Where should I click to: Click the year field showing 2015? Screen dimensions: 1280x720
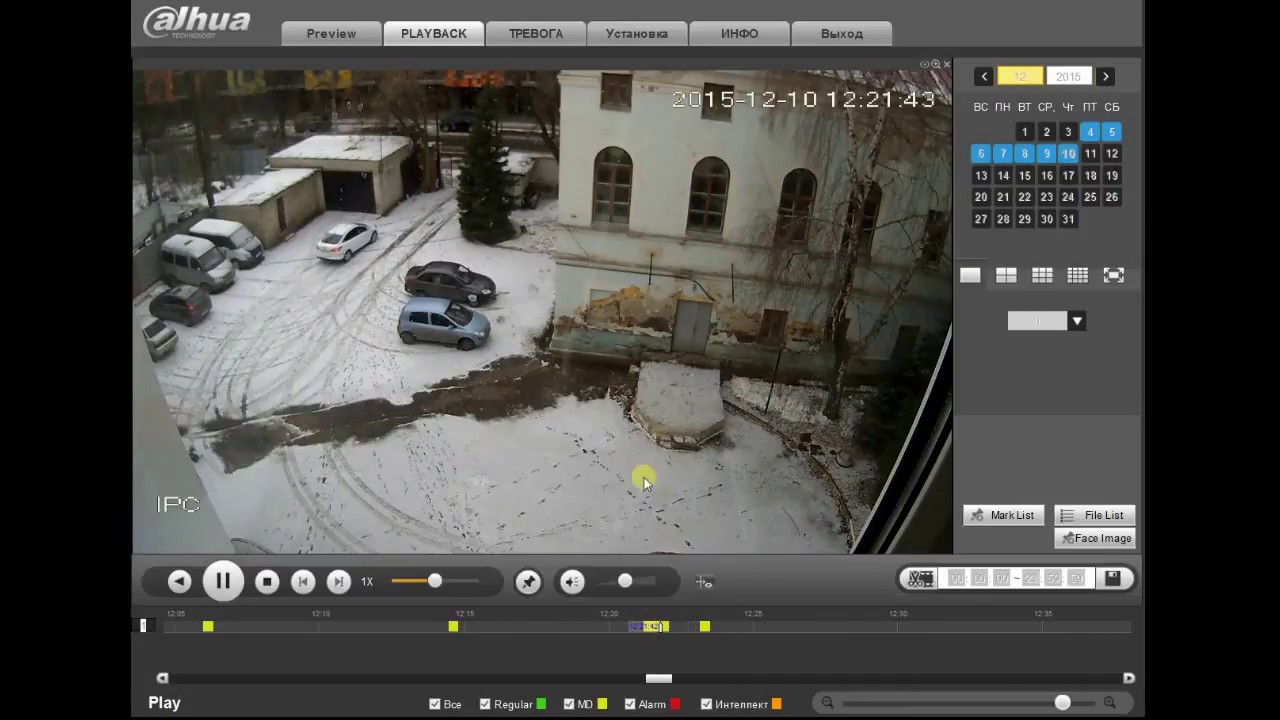(x=1068, y=76)
